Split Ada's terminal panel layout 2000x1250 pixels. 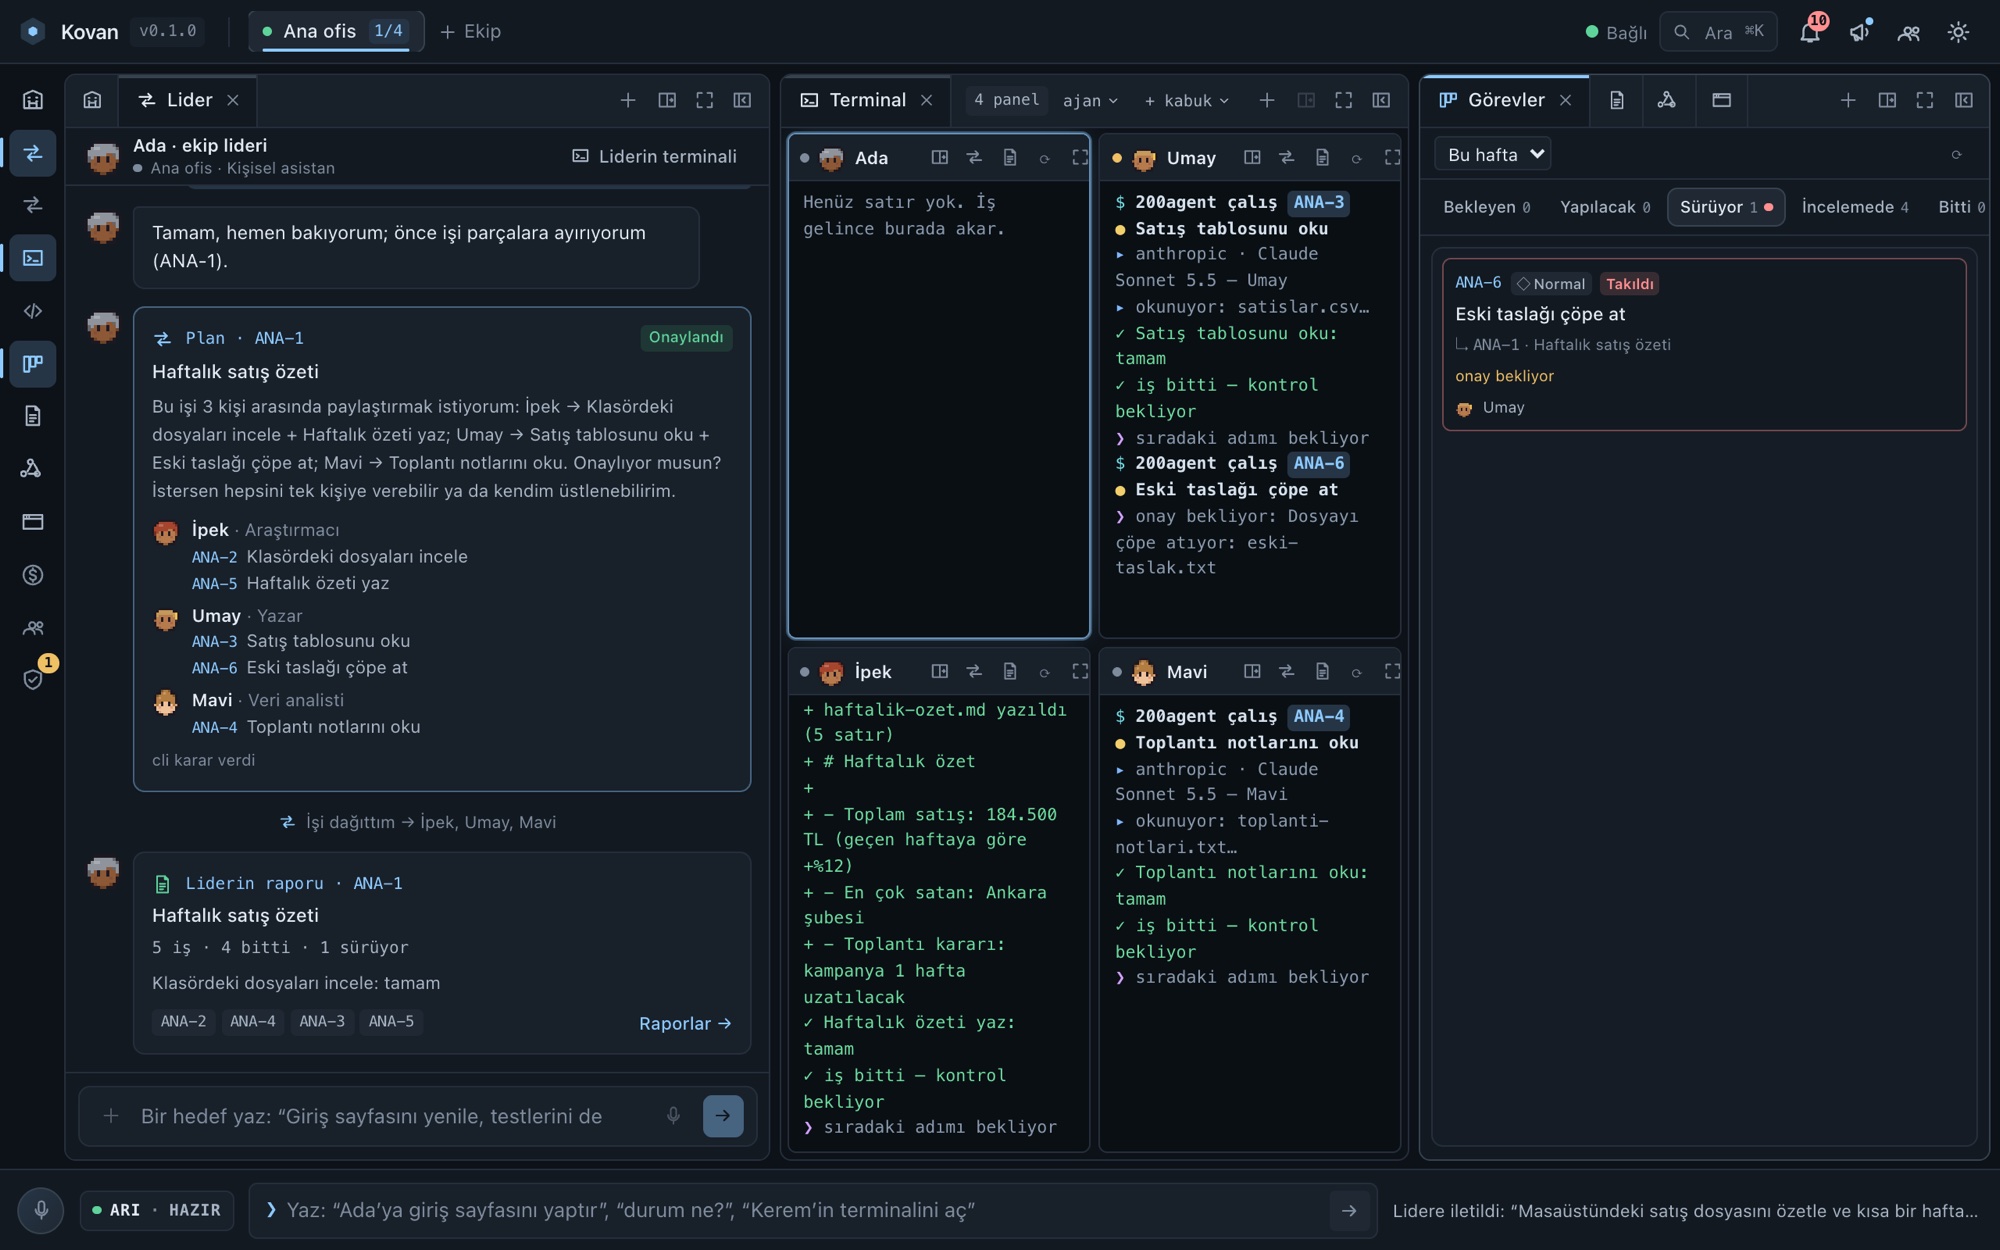tap(939, 158)
